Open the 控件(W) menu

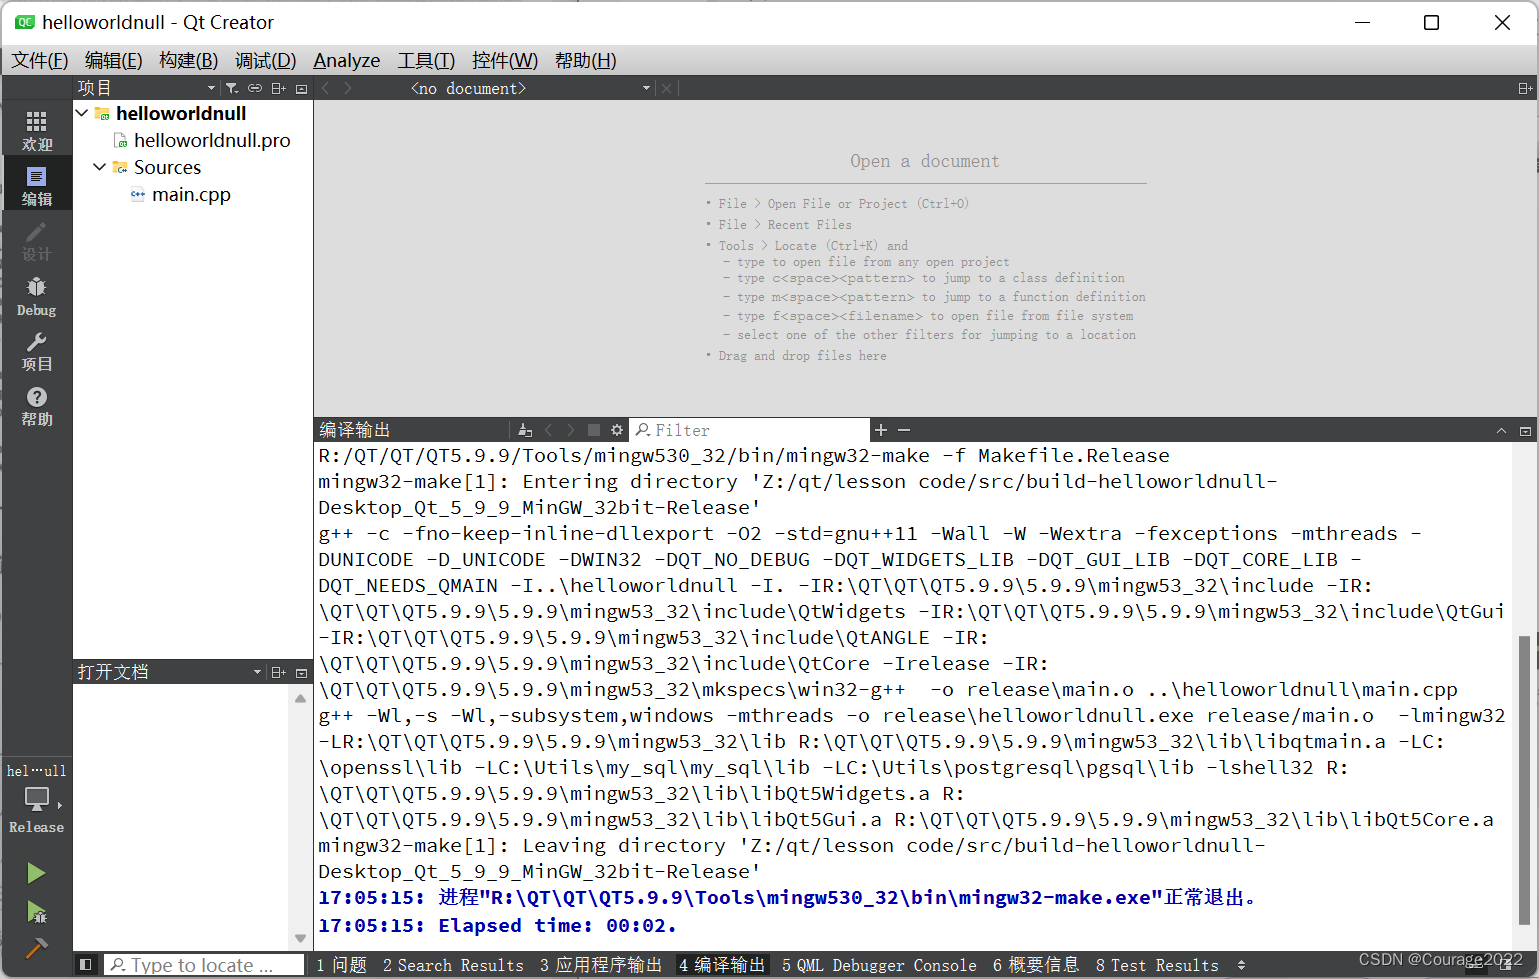(x=504, y=60)
